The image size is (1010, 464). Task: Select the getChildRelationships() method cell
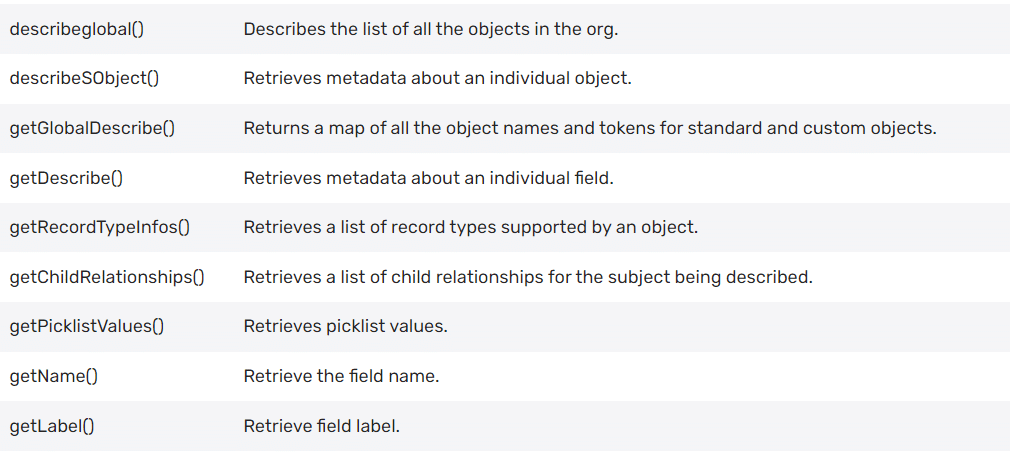pos(107,277)
